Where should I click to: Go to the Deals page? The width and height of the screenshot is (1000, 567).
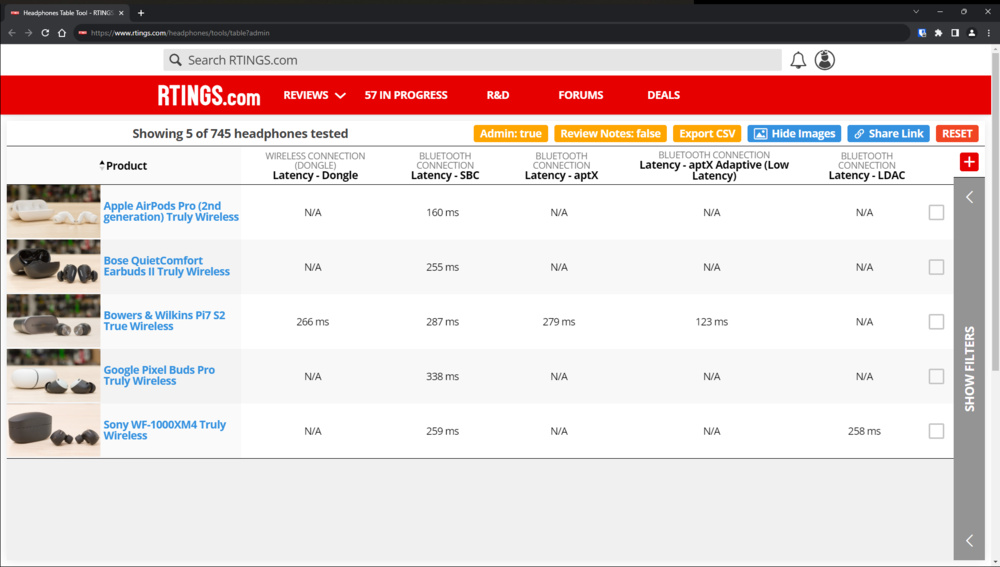pos(663,95)
